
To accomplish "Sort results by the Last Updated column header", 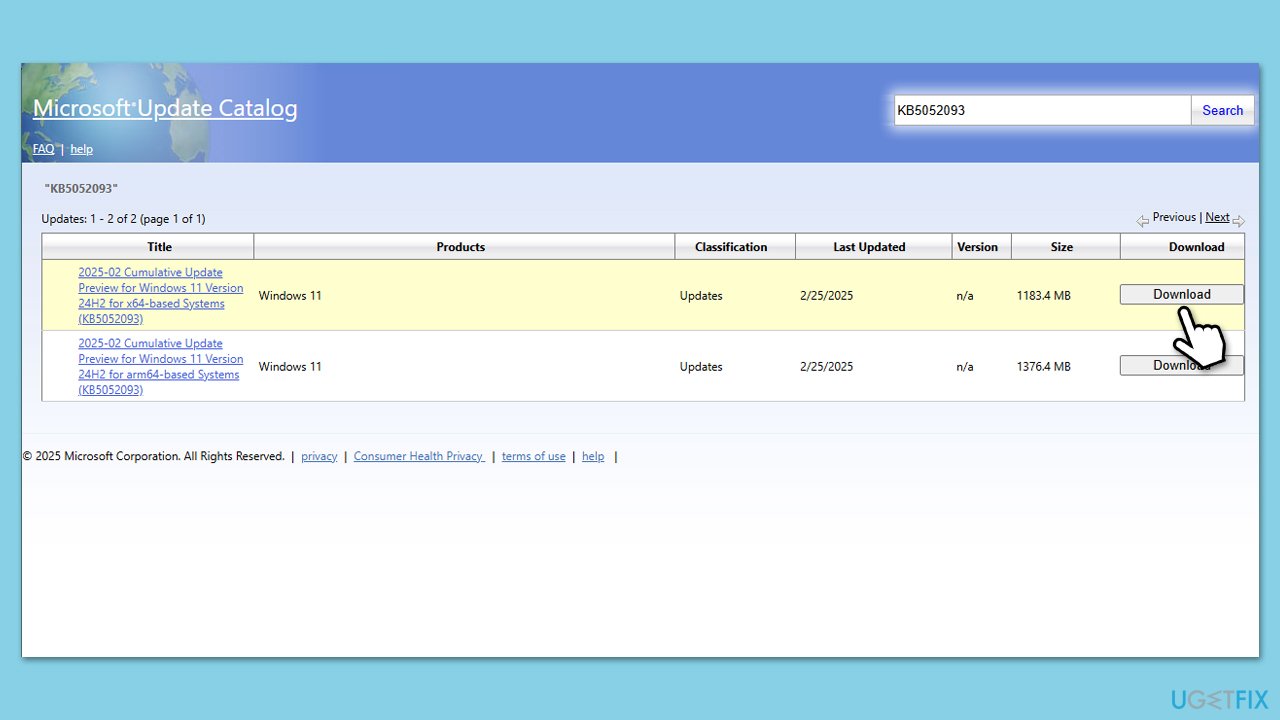I will click(869, 246).
